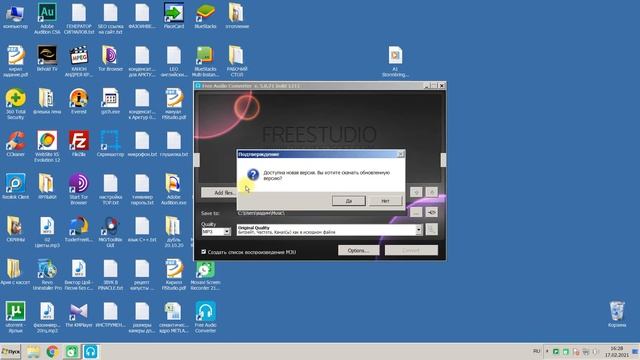Click the Start button on the taskbar
This screenshot has width=640, height=360.
pos(11,351)
